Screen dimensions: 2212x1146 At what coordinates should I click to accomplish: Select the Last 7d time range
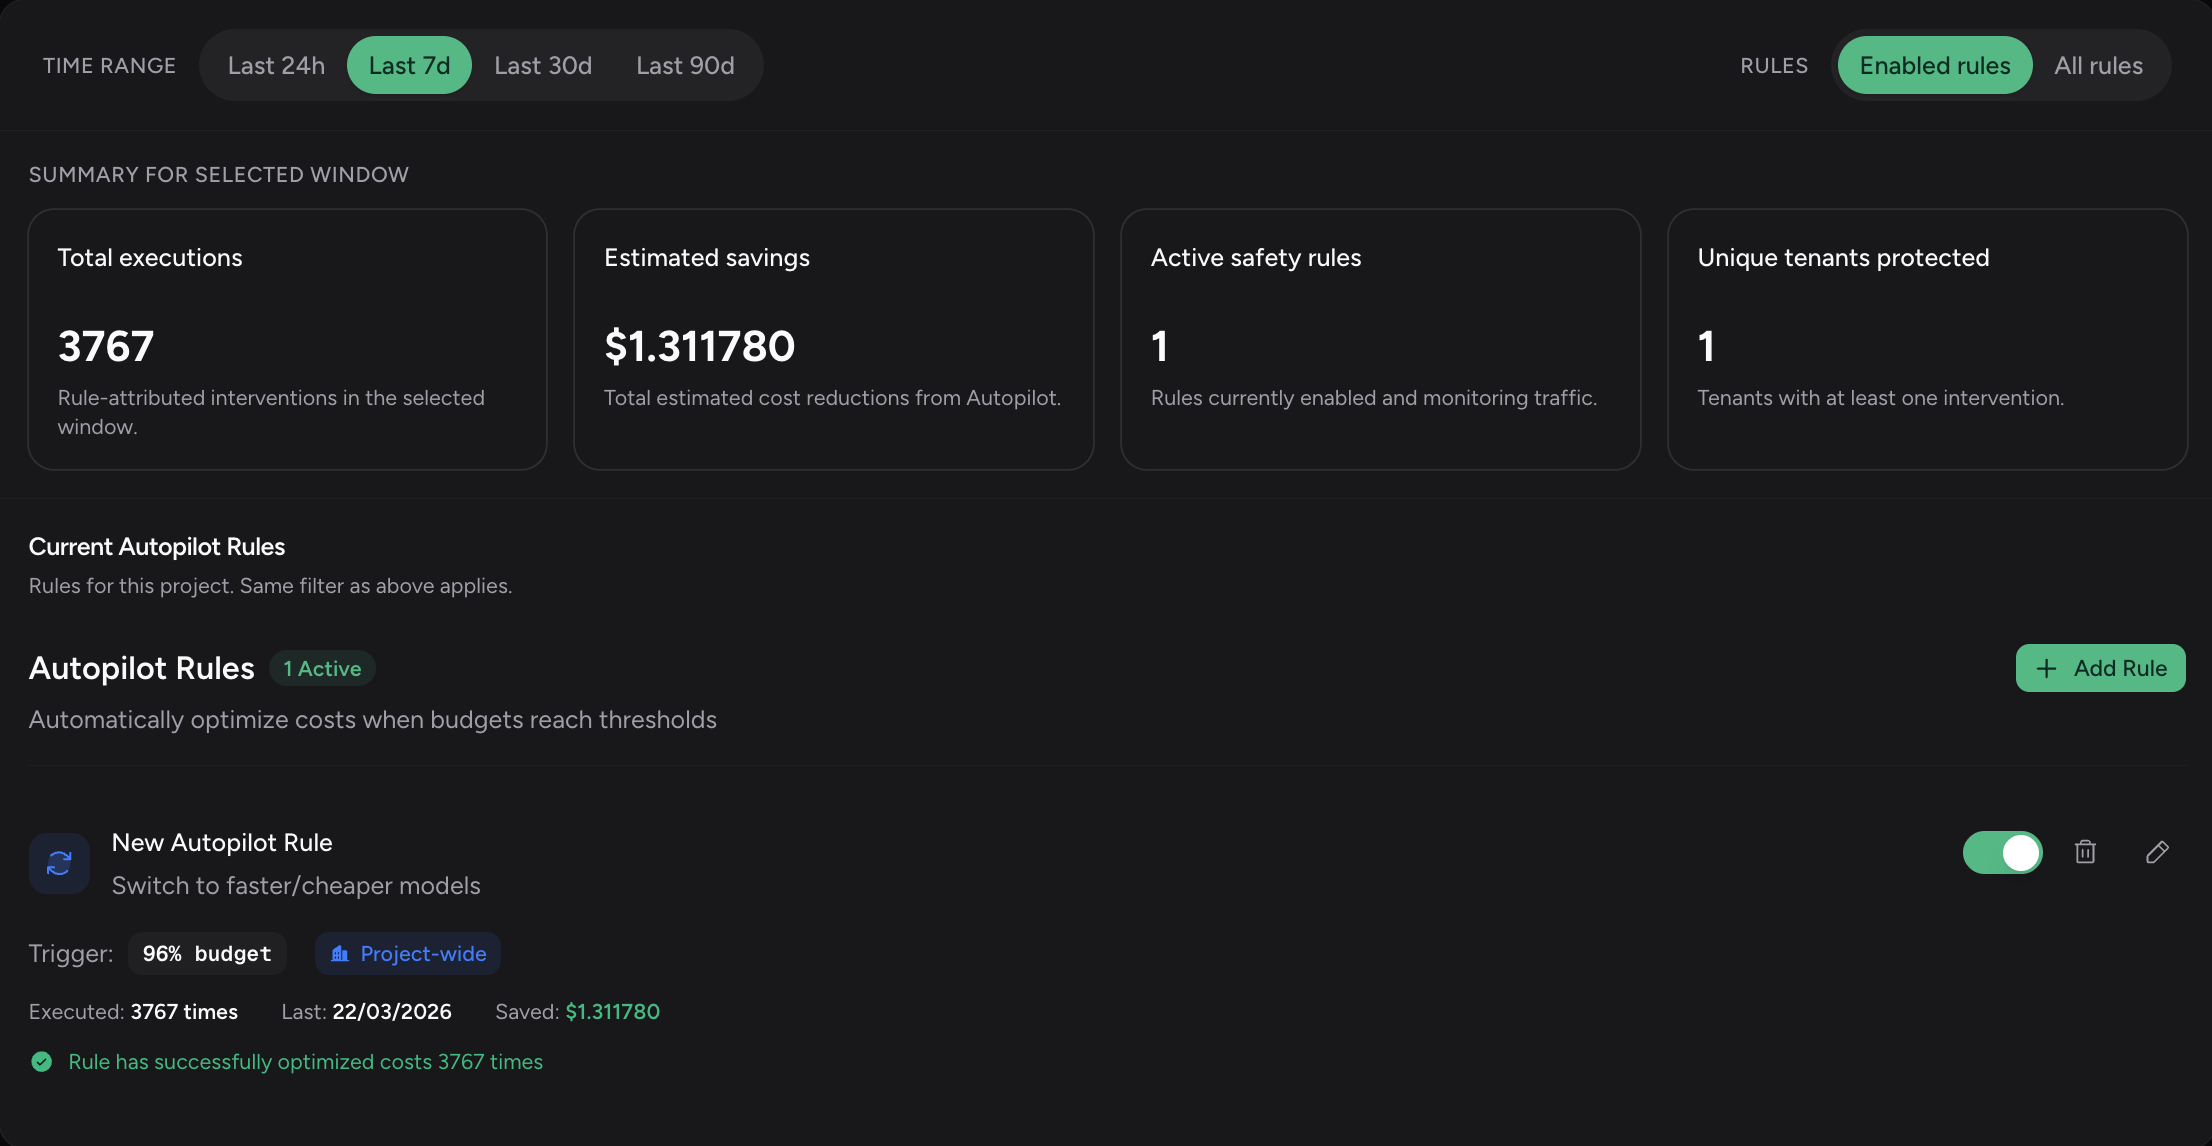pyautogui.click(x=409, y=66)
